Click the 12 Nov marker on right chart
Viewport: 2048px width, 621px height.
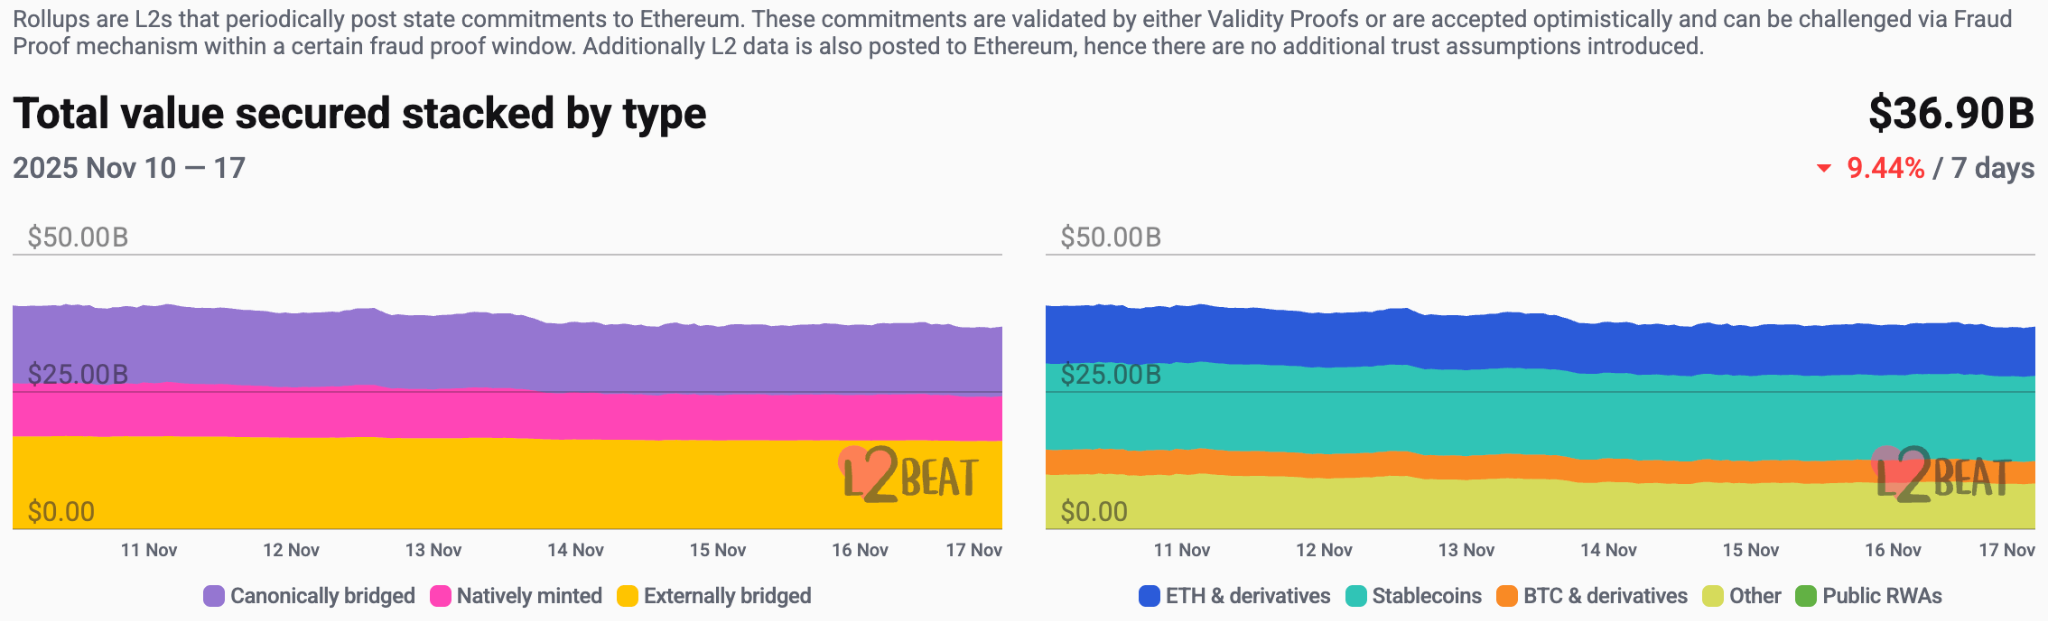(x=1323, y=550)
